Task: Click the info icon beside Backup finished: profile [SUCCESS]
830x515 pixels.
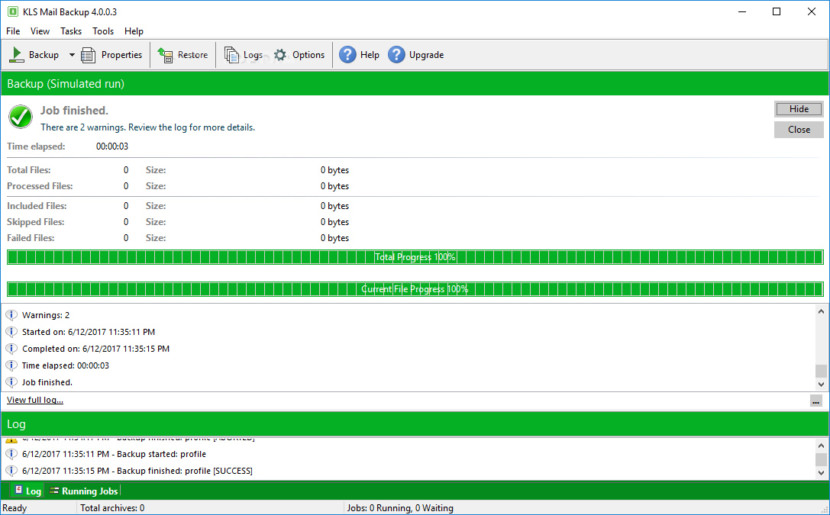Action: click(x=11, y=471)
